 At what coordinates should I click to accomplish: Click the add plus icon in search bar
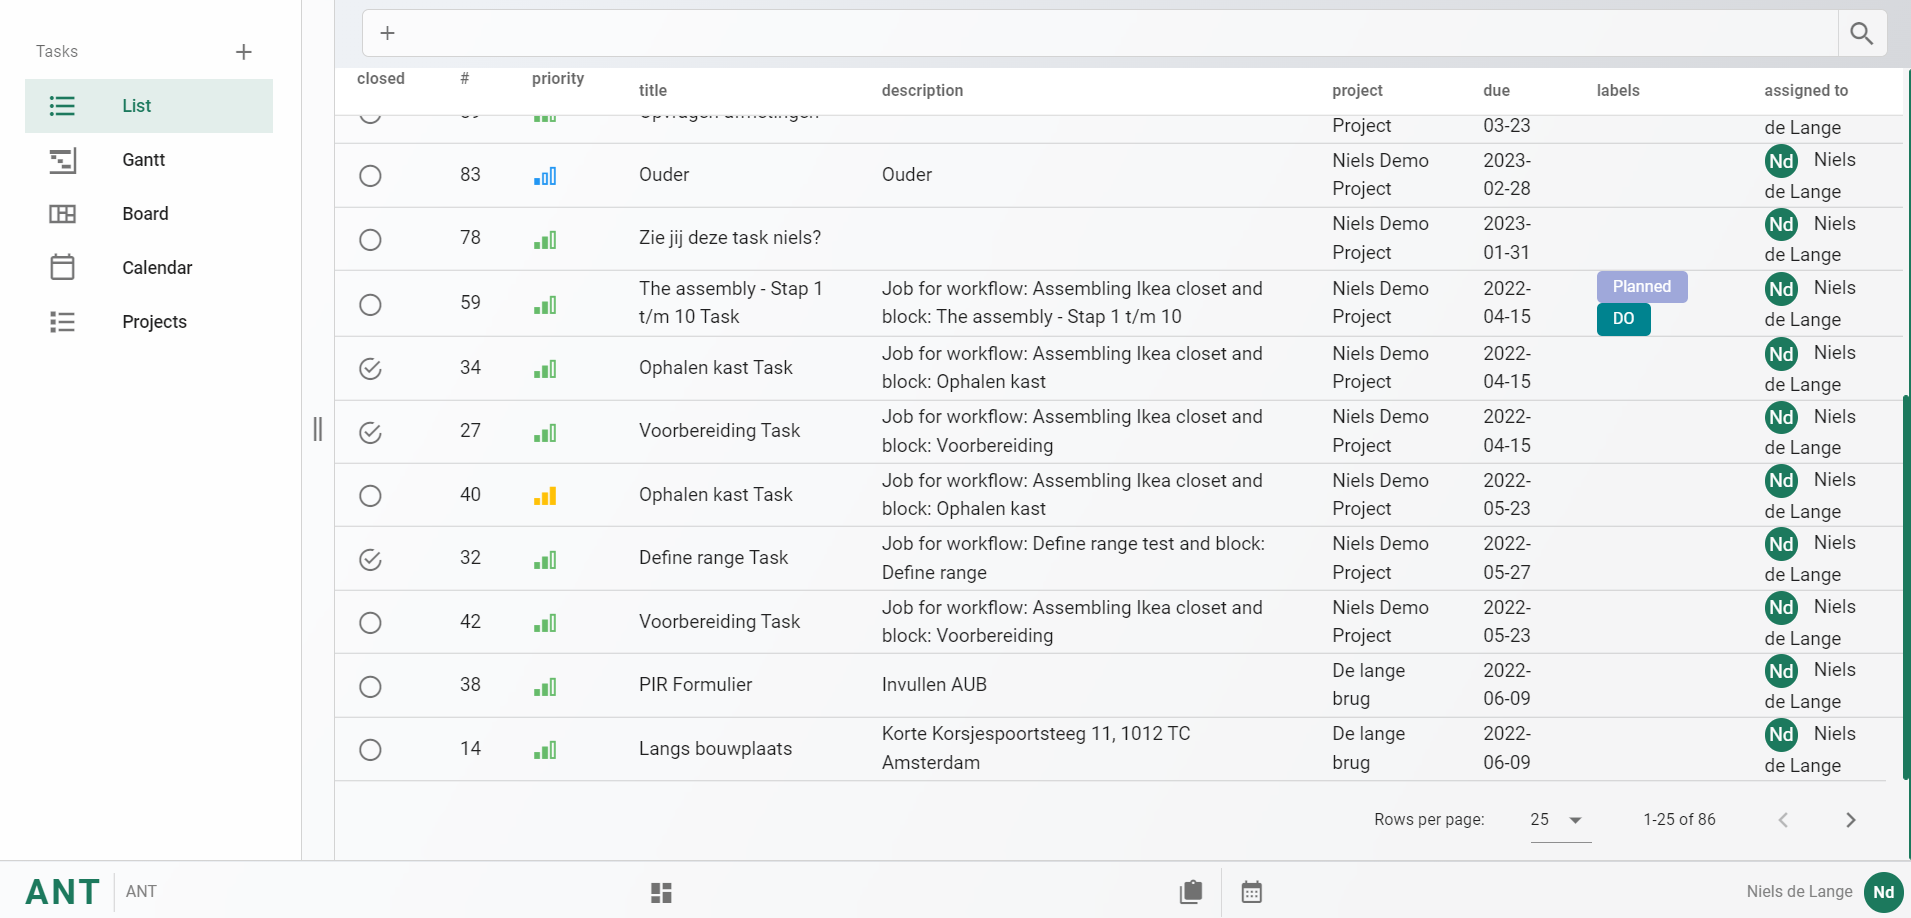point(388,33)
